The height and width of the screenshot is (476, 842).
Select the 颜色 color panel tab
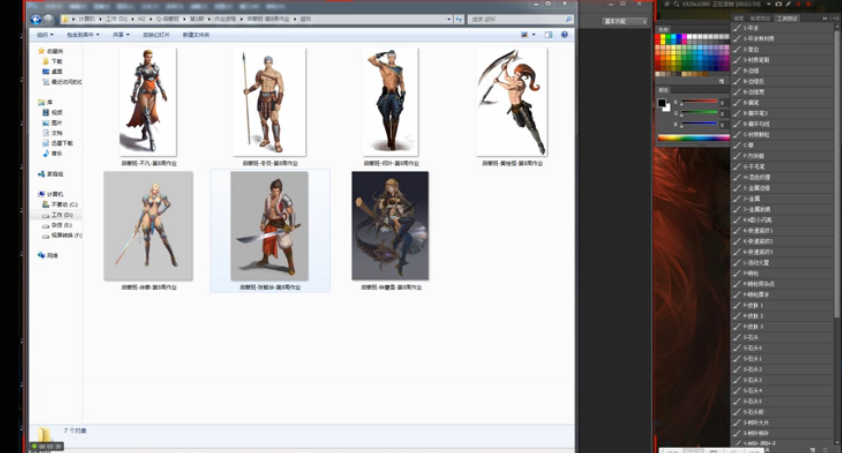[664, 90]
